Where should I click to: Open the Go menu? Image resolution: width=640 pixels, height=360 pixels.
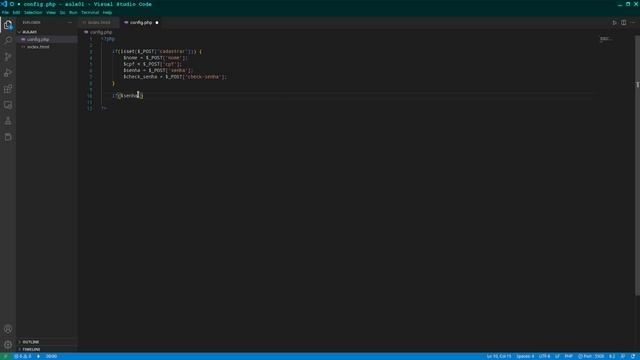(62, 13)
